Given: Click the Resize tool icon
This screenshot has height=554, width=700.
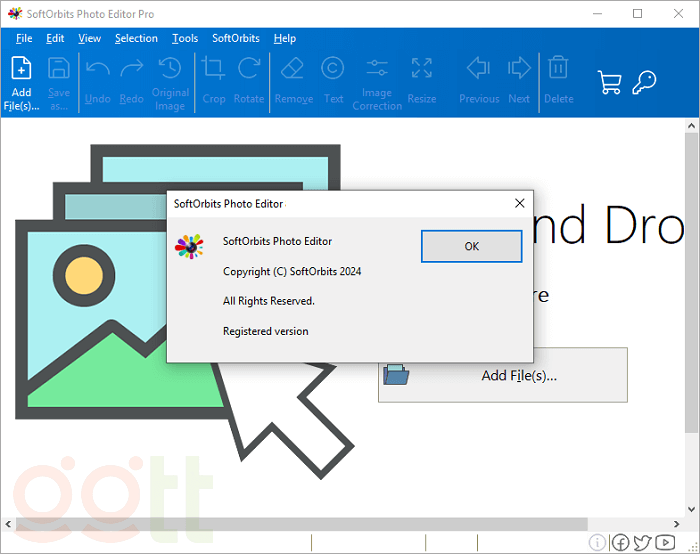Looking at the screenshot, I should [x=422, y=80].
